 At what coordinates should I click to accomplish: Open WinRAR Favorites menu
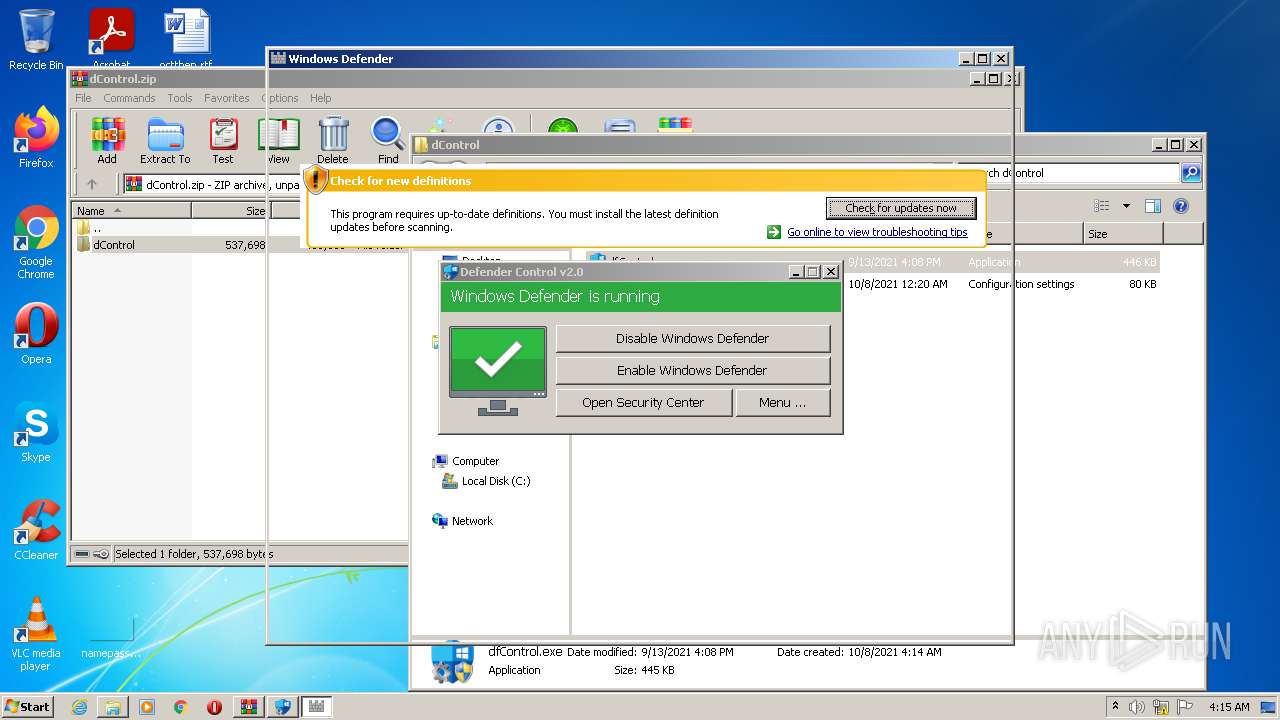227,98
